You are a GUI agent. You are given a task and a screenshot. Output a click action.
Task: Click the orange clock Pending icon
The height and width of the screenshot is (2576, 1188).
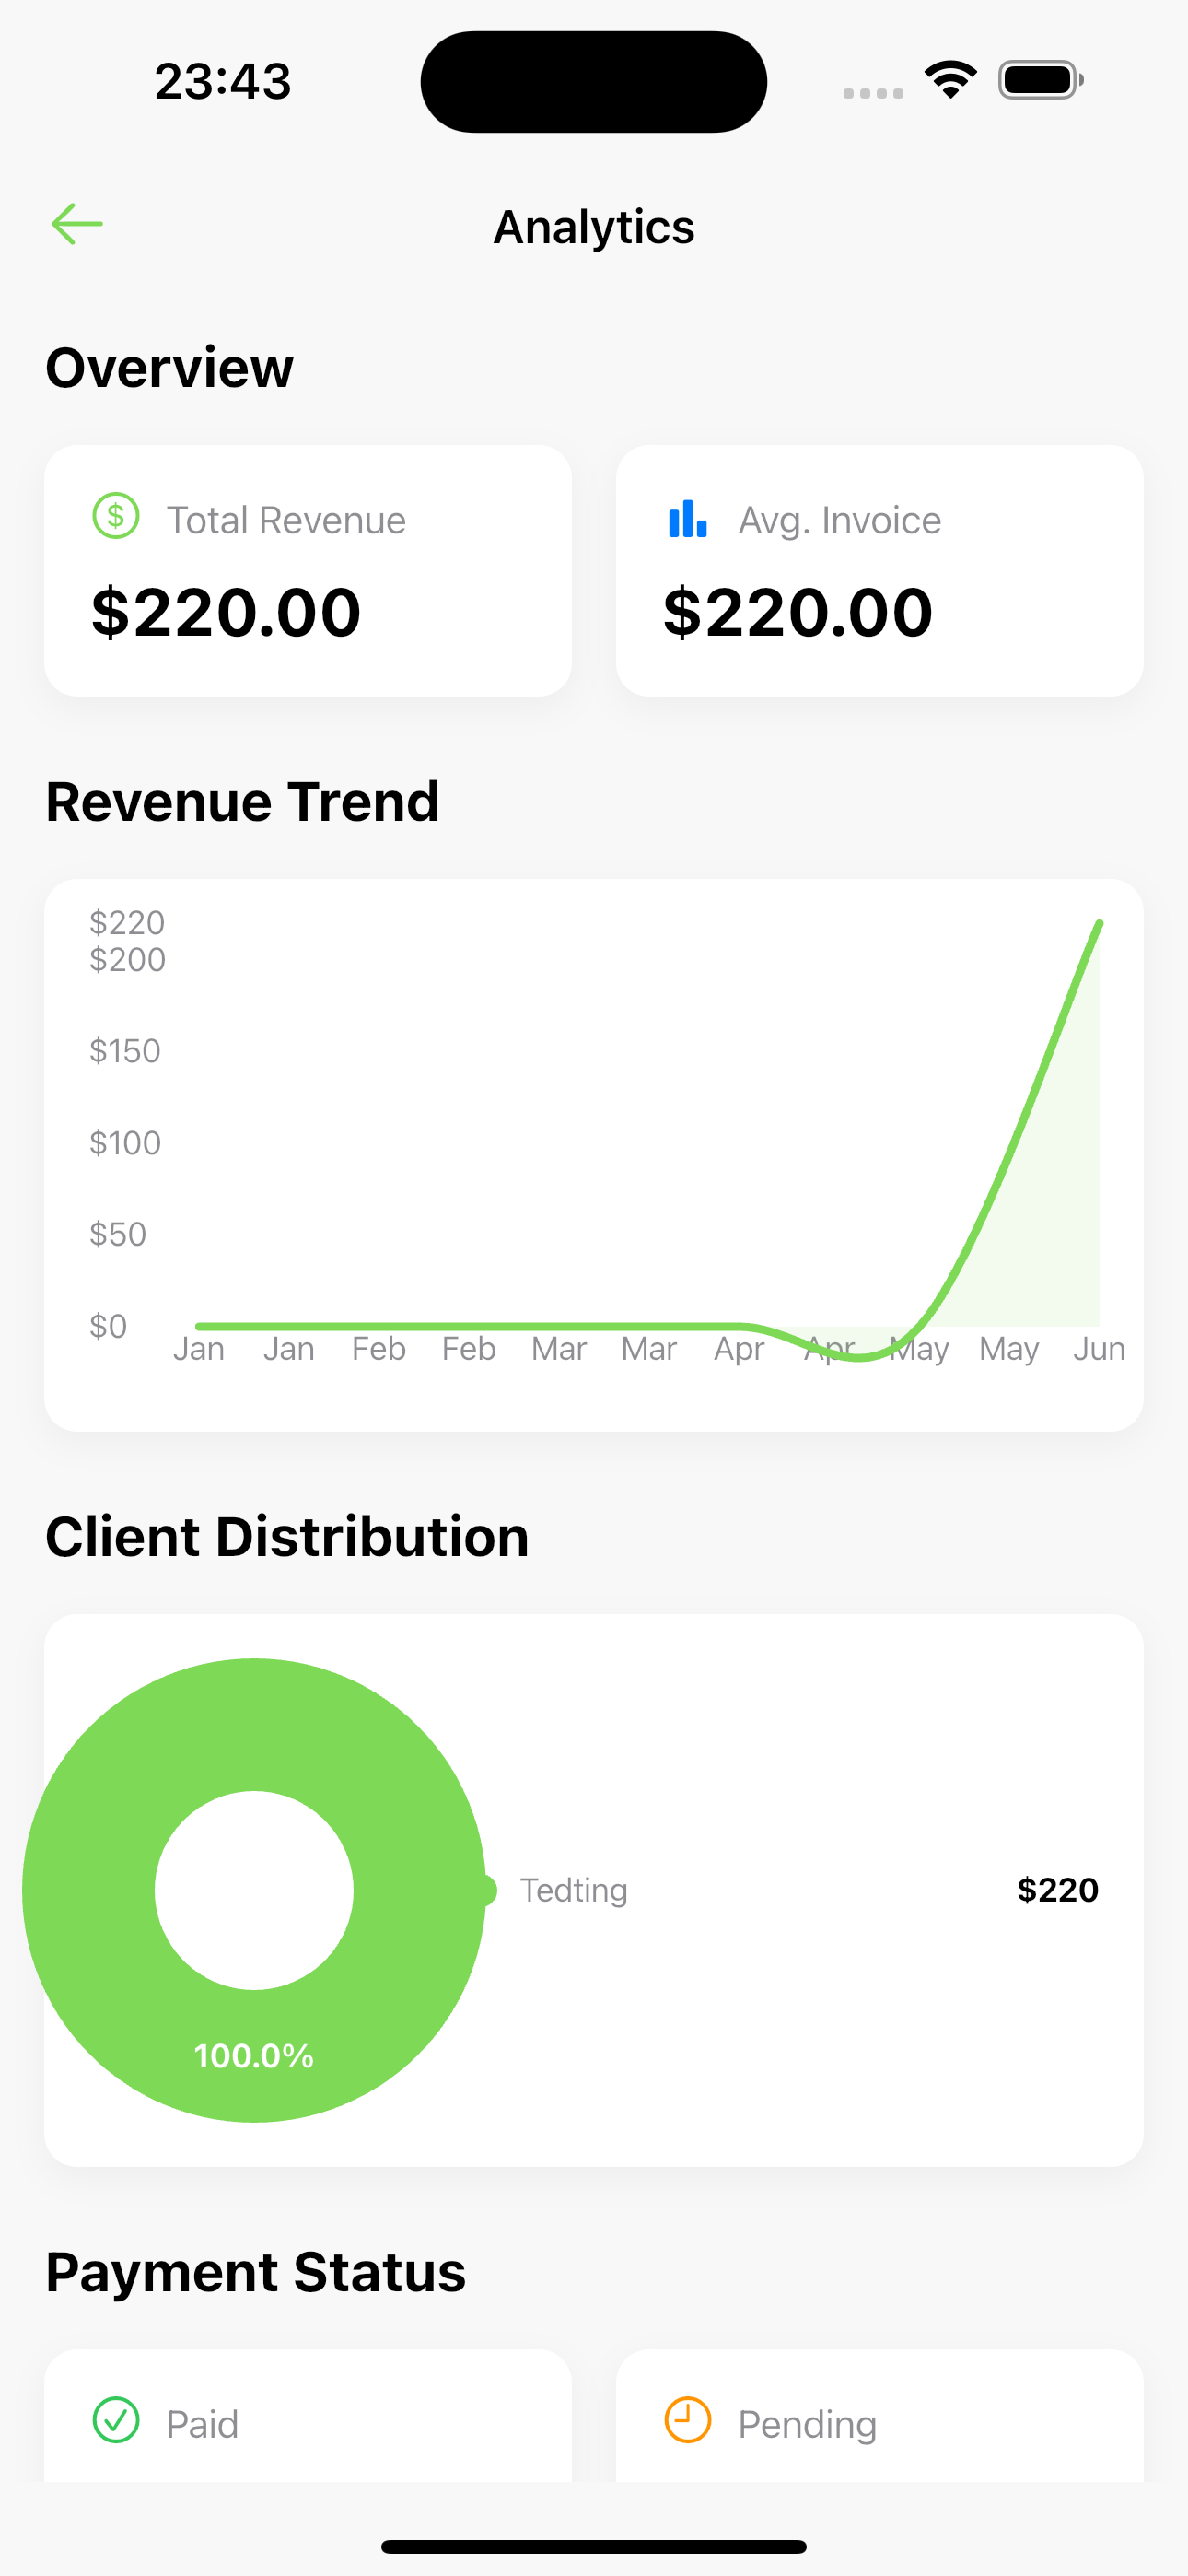click(688, 2421)
